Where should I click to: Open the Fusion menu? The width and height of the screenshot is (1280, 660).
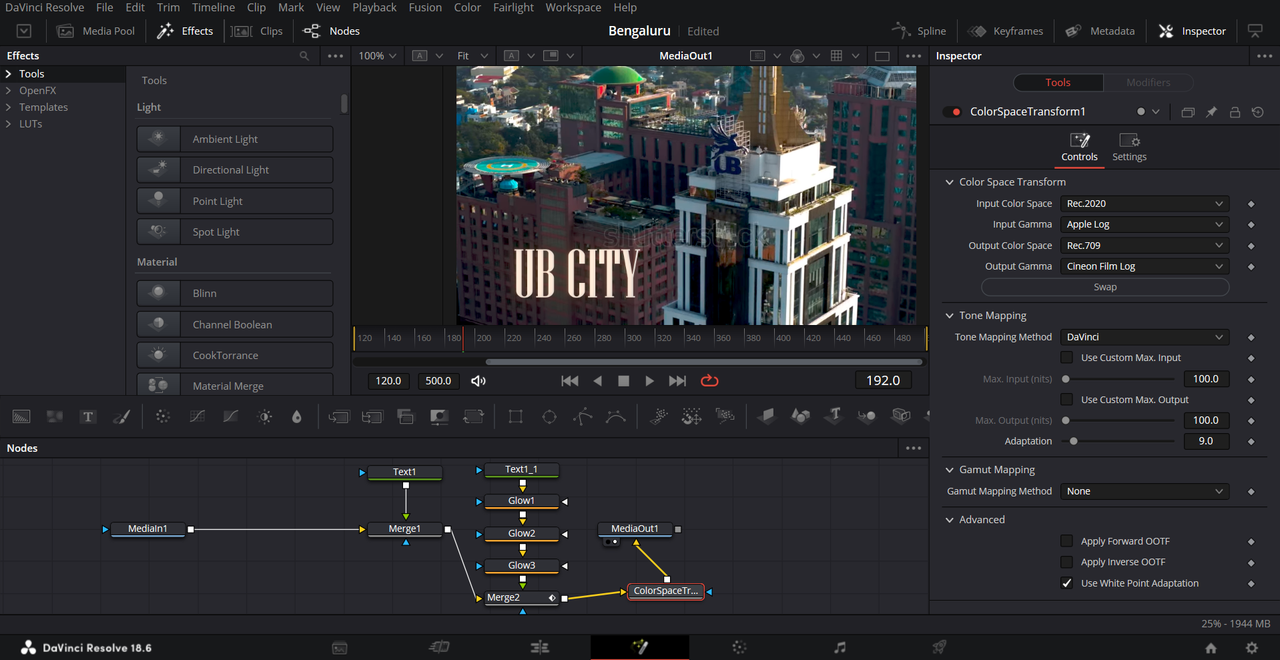pyautogui.click(x=425, y=7)
